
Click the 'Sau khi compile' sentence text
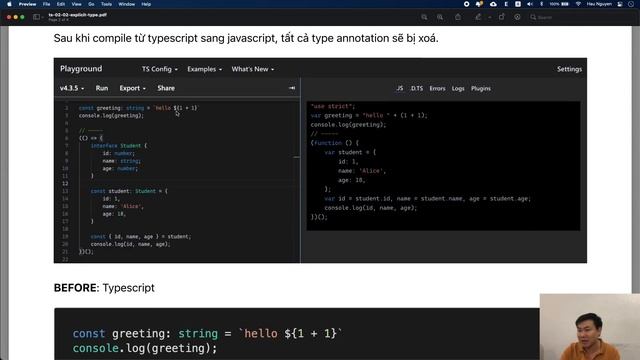(x=246, y=38)
